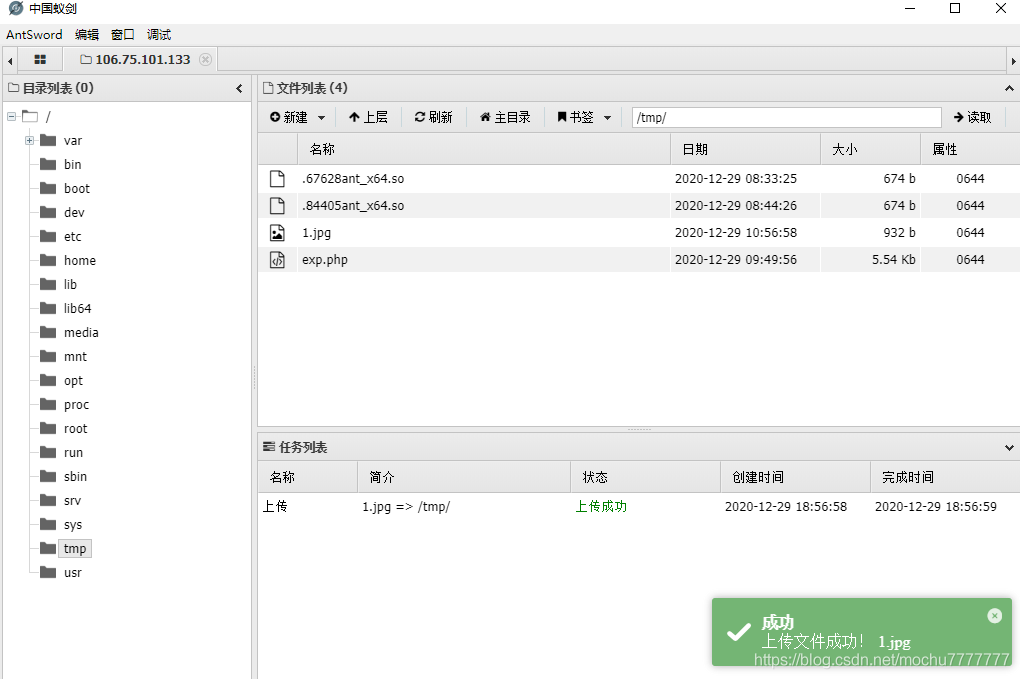Open the 新建 dropdown arrow

[321, 118]
